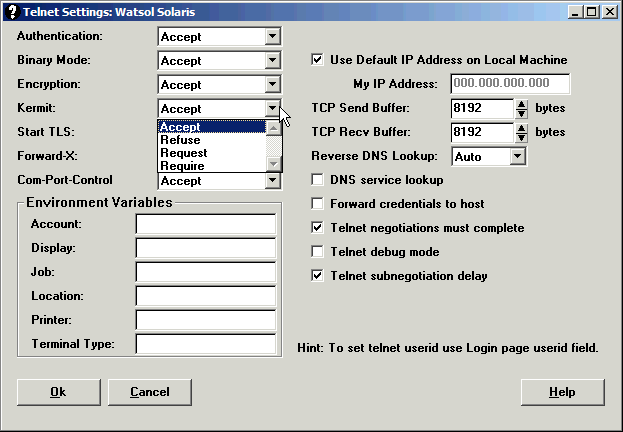The height and width of the screenshot is (432, 623).
Task: Open the Authentication dropdown
Action: coord(272,37)
